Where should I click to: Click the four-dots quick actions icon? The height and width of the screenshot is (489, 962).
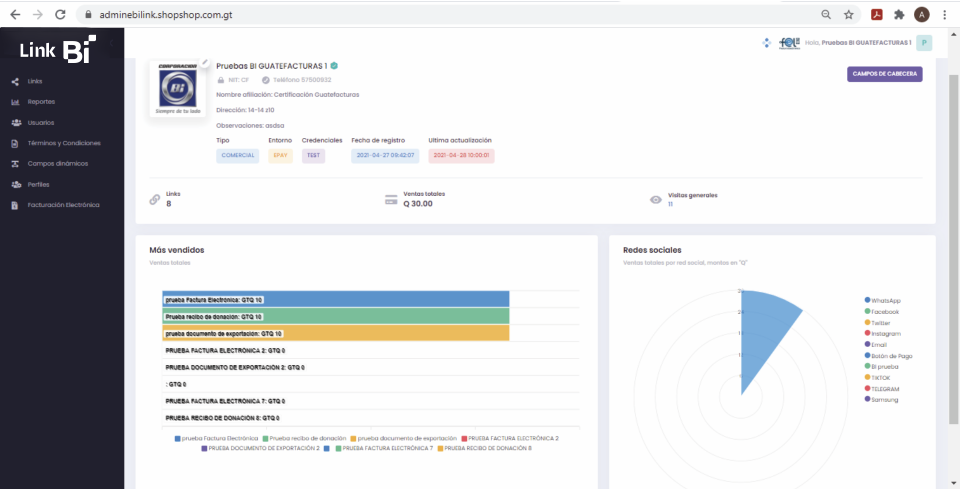coord(766,43)
